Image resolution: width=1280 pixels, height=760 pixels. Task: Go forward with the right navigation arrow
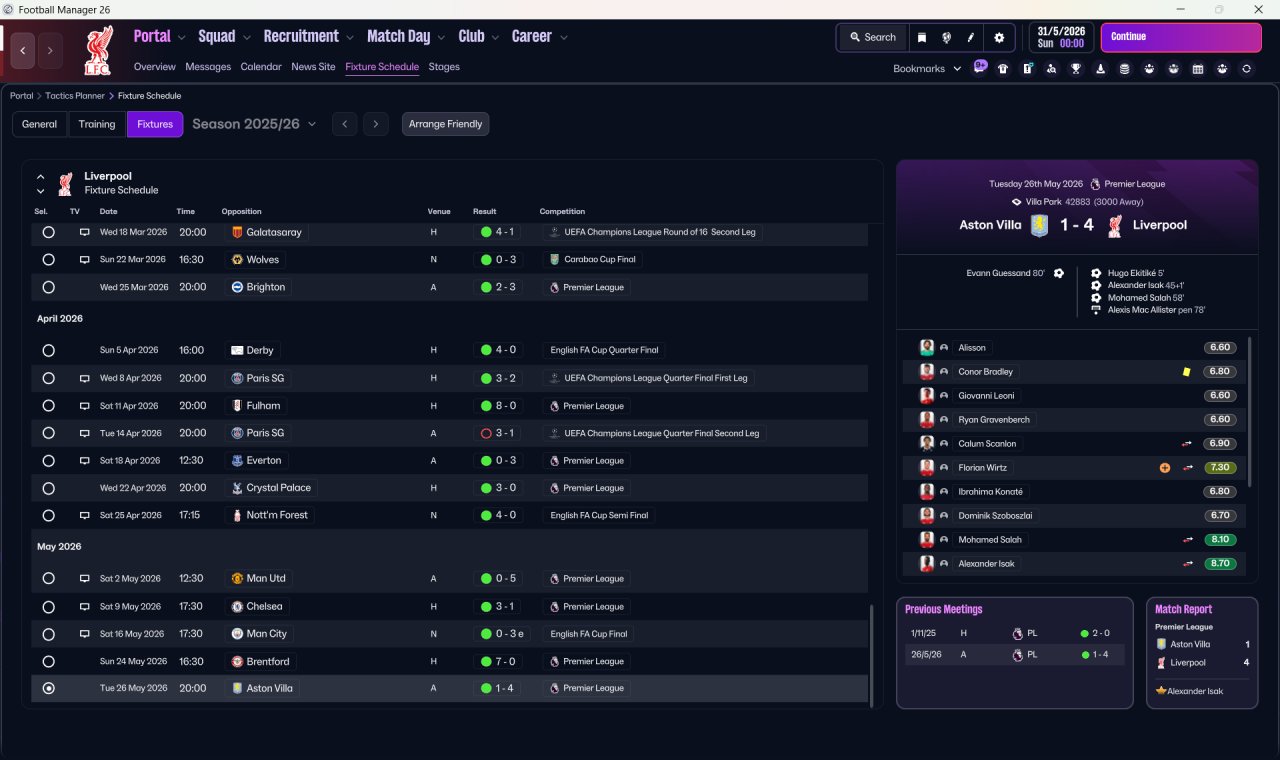tap(50, 50)
